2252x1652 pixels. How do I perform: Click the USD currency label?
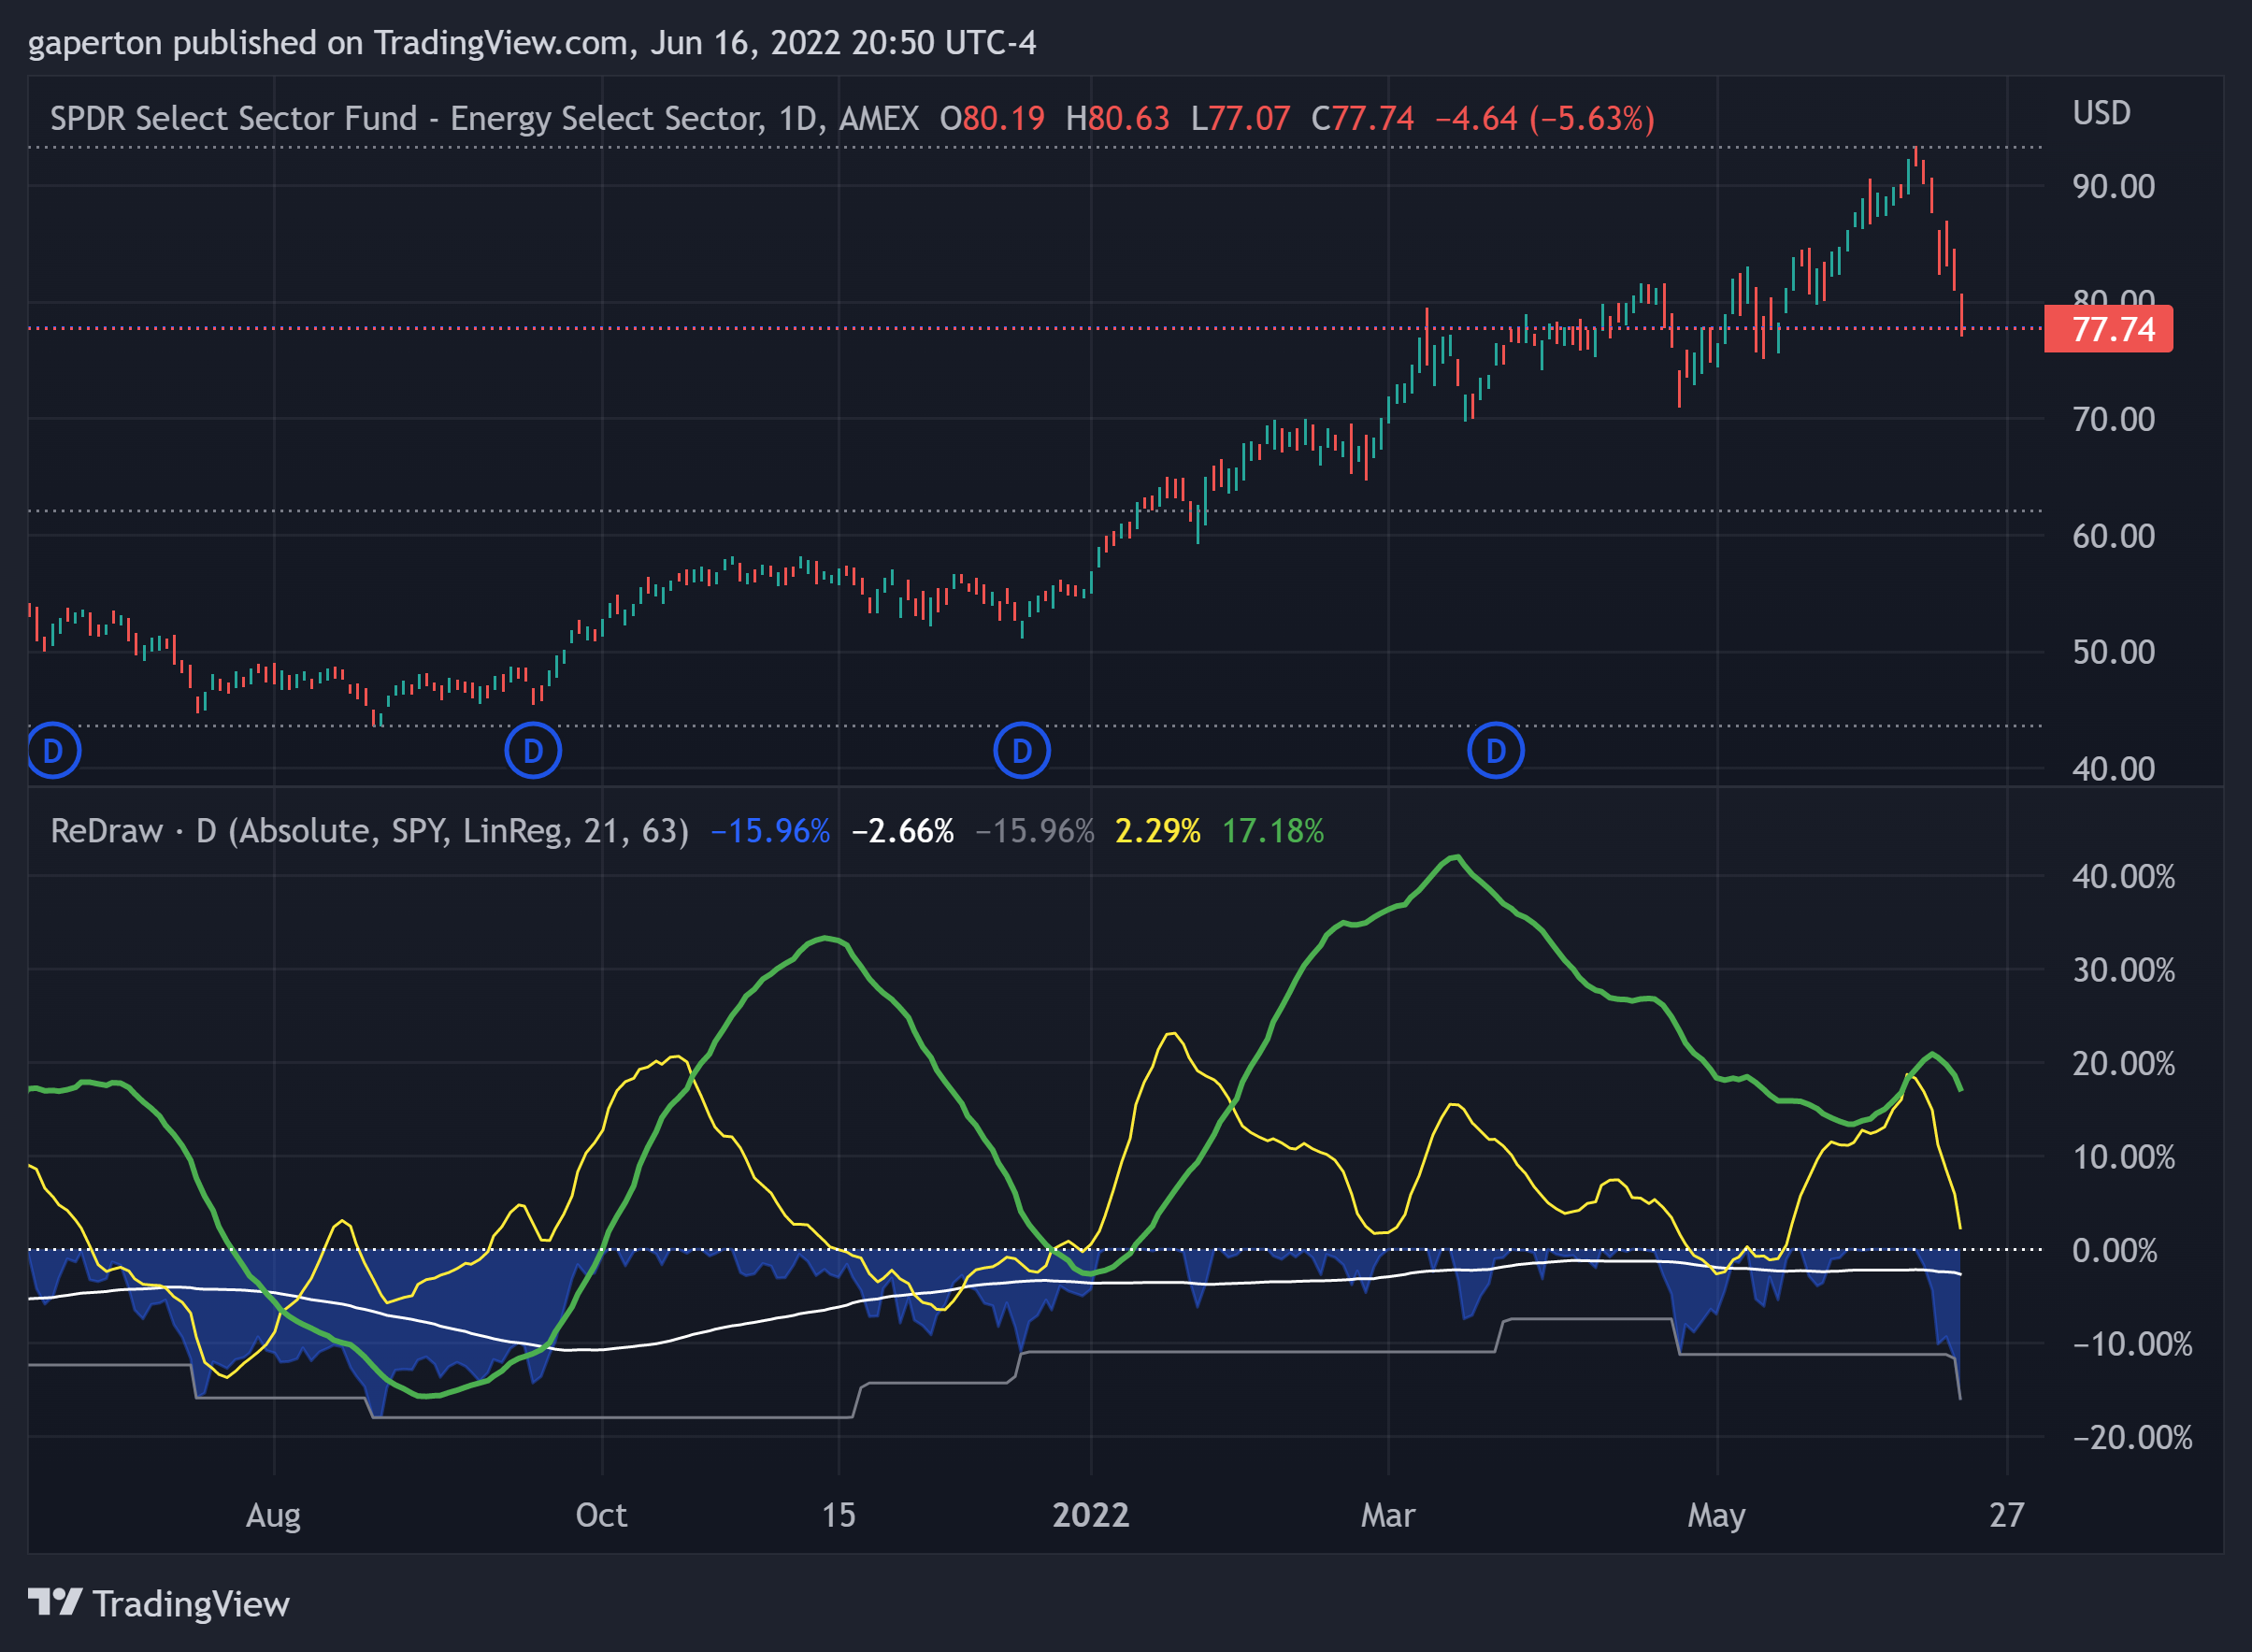pos(2102,113)
